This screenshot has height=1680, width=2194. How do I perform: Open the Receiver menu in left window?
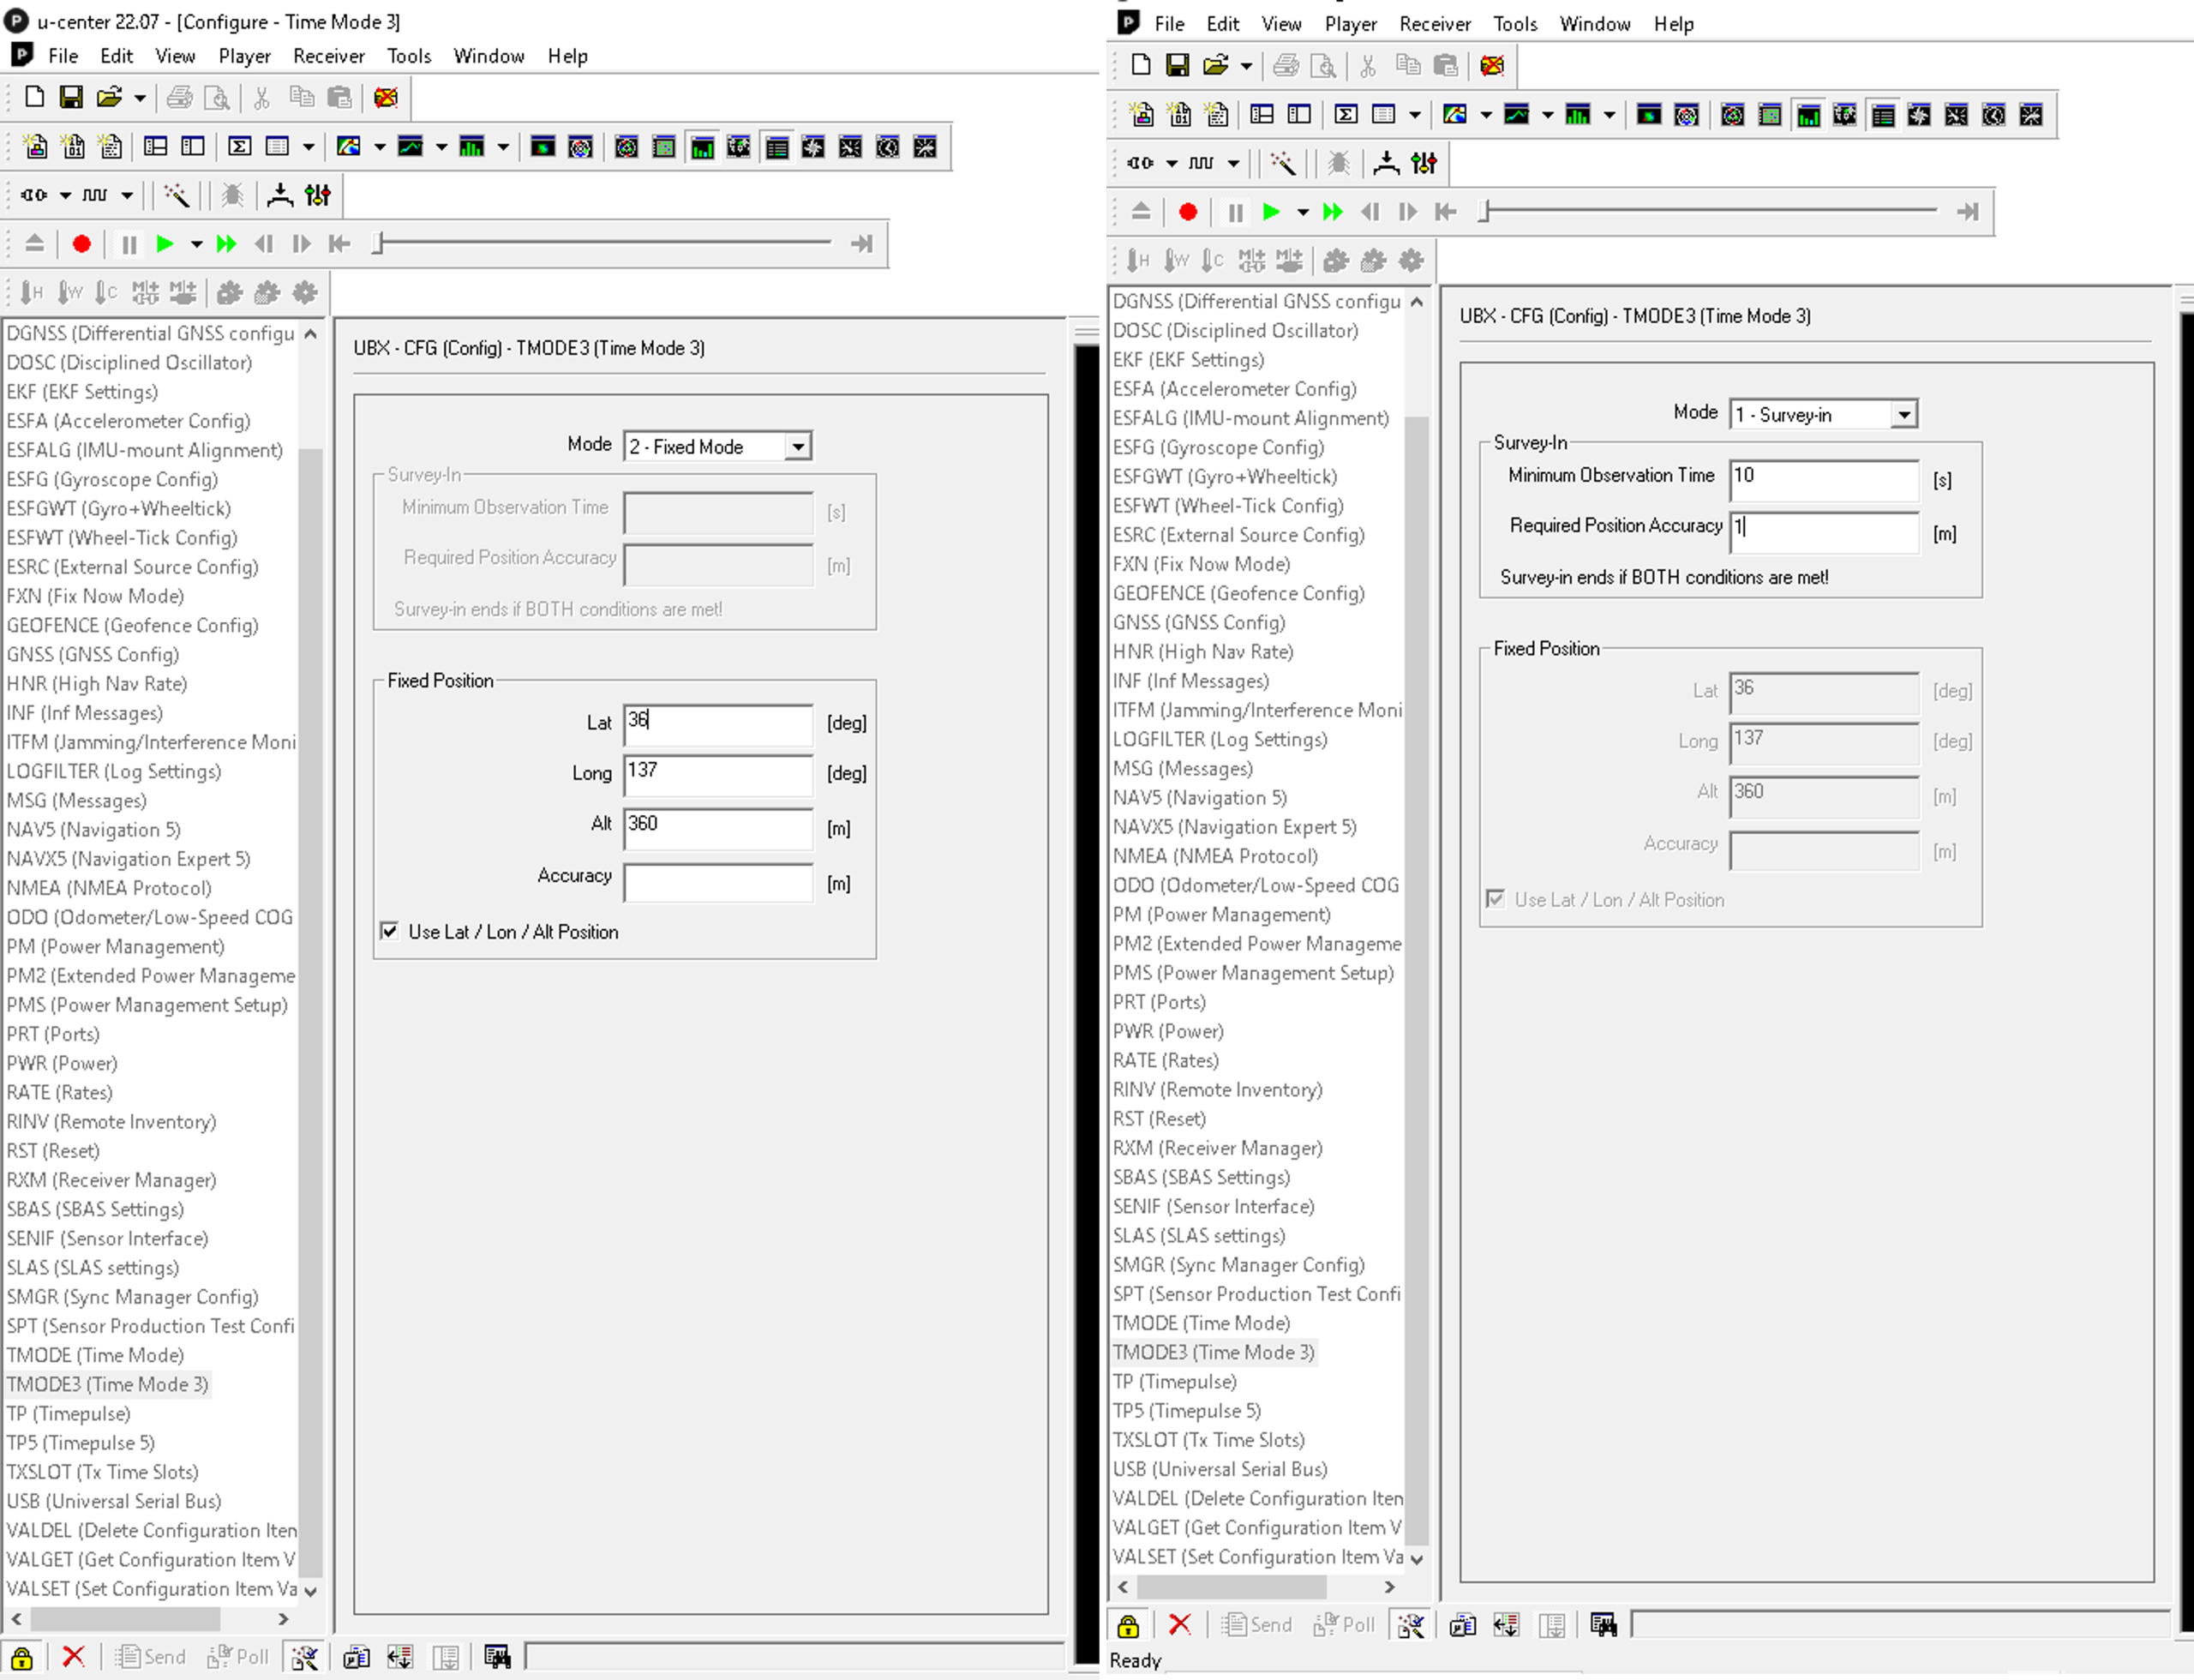328,56
